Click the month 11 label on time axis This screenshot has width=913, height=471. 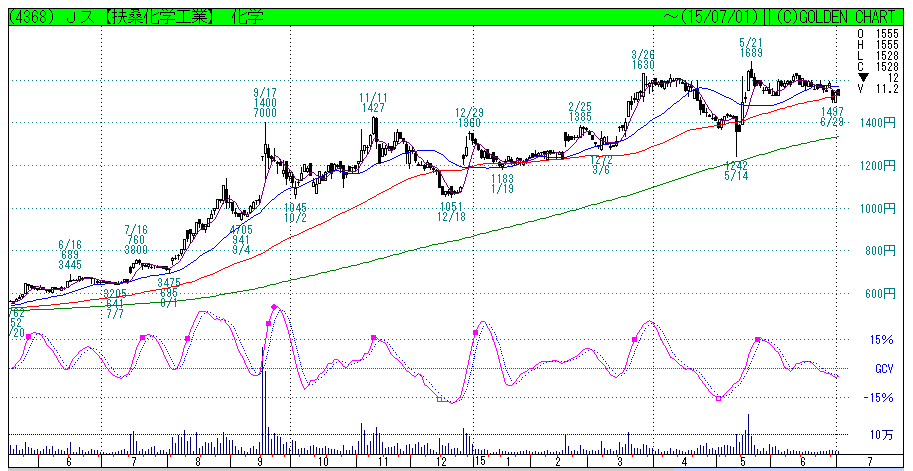click(x=382, y=462)
